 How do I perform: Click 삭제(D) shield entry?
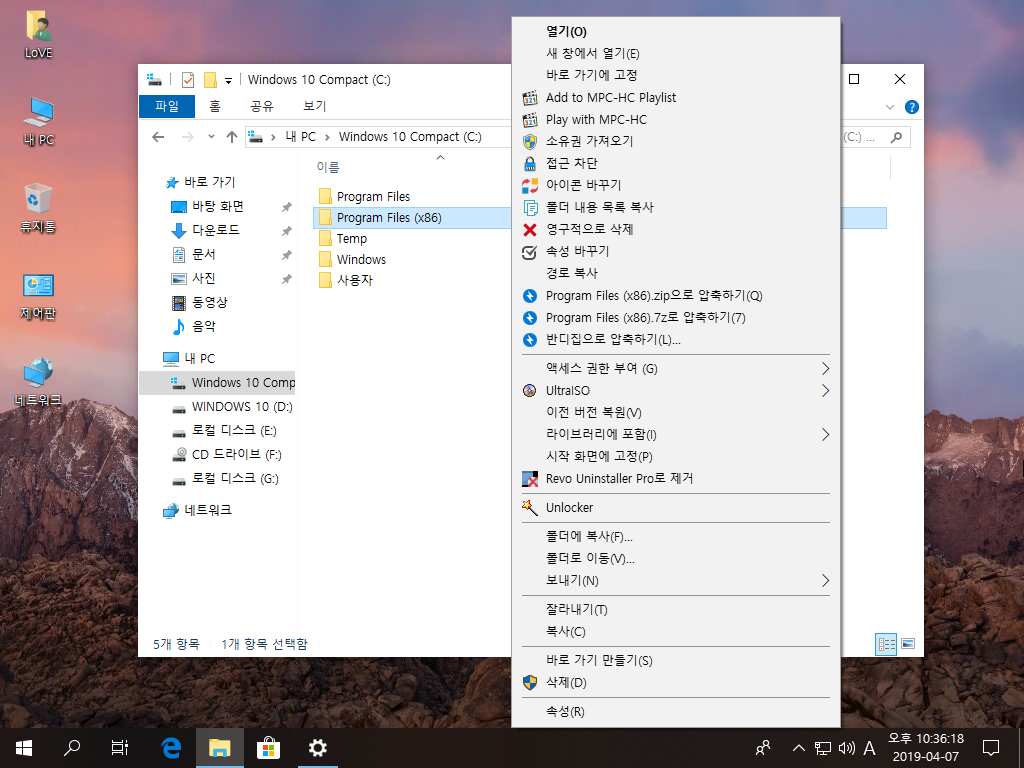point(676,682)
